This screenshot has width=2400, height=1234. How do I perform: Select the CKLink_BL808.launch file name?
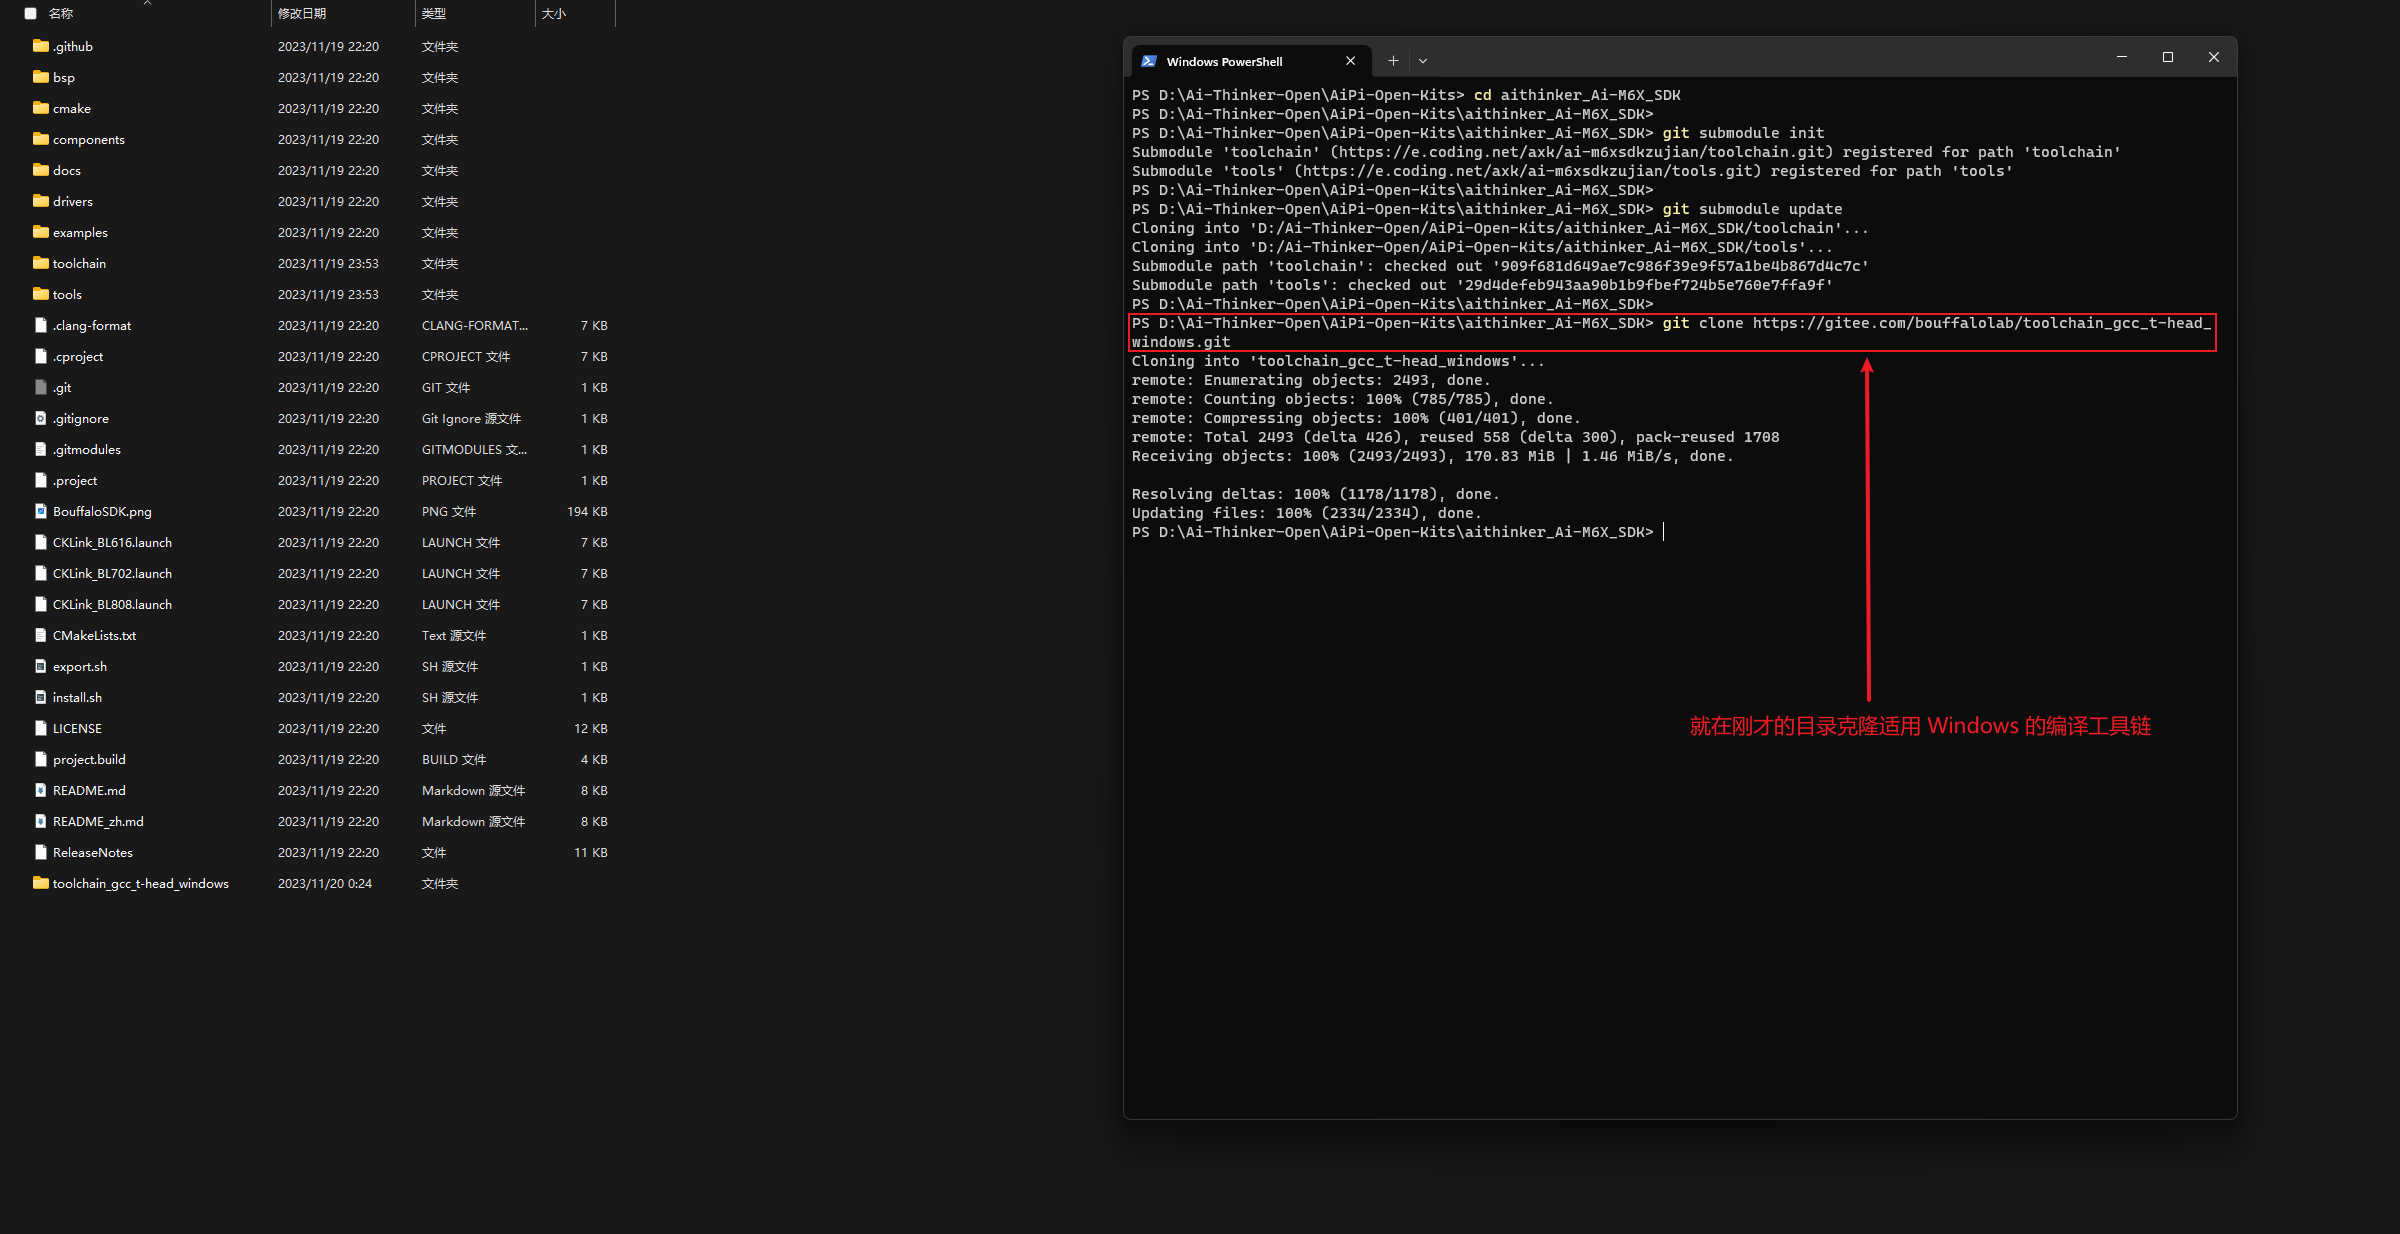click(x=112, y=604)
